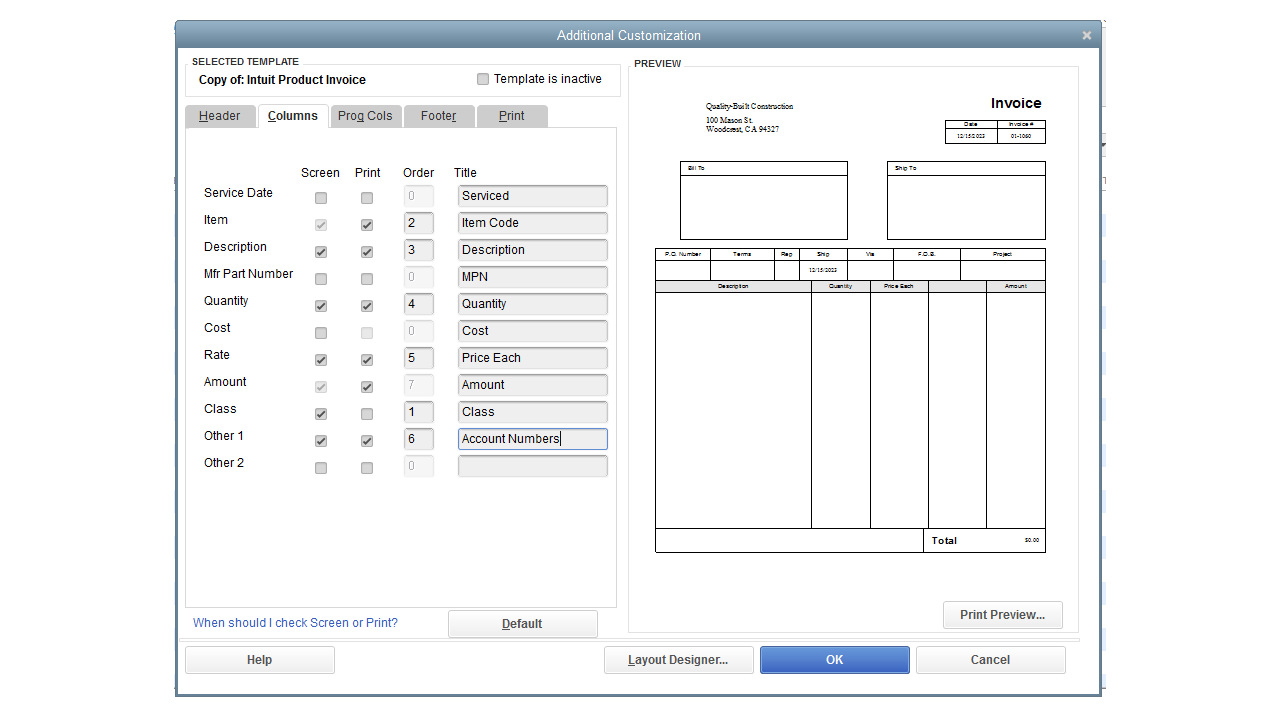Check Screen checkbox for Other 2
This screenshot has height=720, width=1280.
pos(321,468)
